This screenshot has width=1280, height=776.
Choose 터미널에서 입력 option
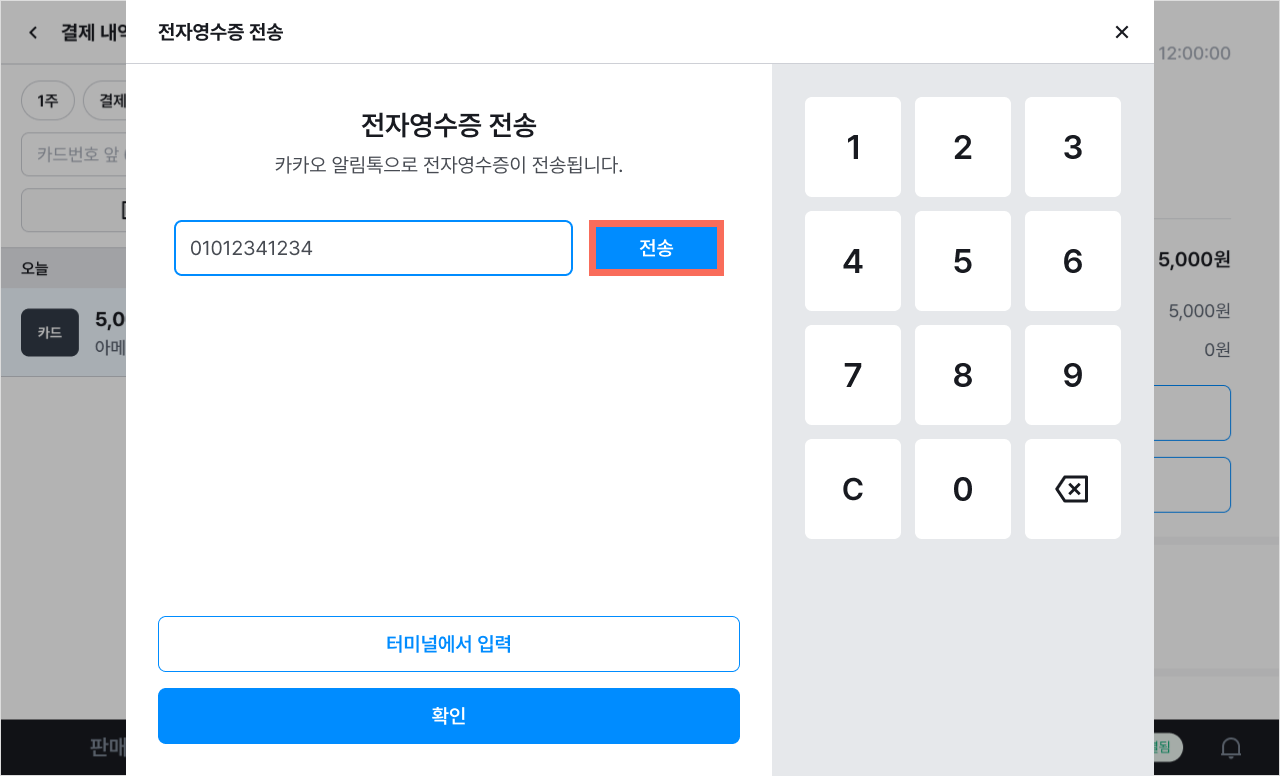pyautogui.click(x=449, y=644)
